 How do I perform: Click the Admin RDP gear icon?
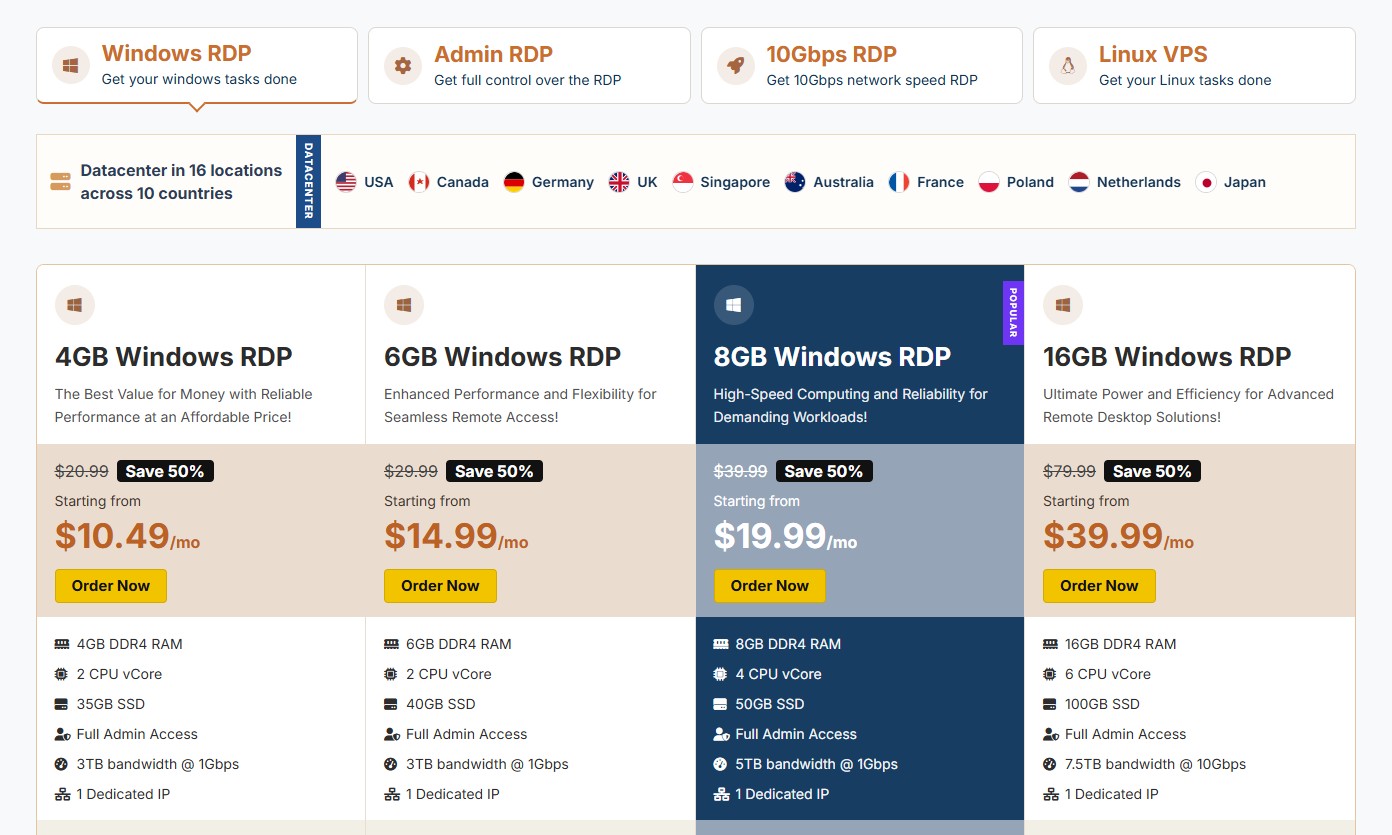(403, 64)
